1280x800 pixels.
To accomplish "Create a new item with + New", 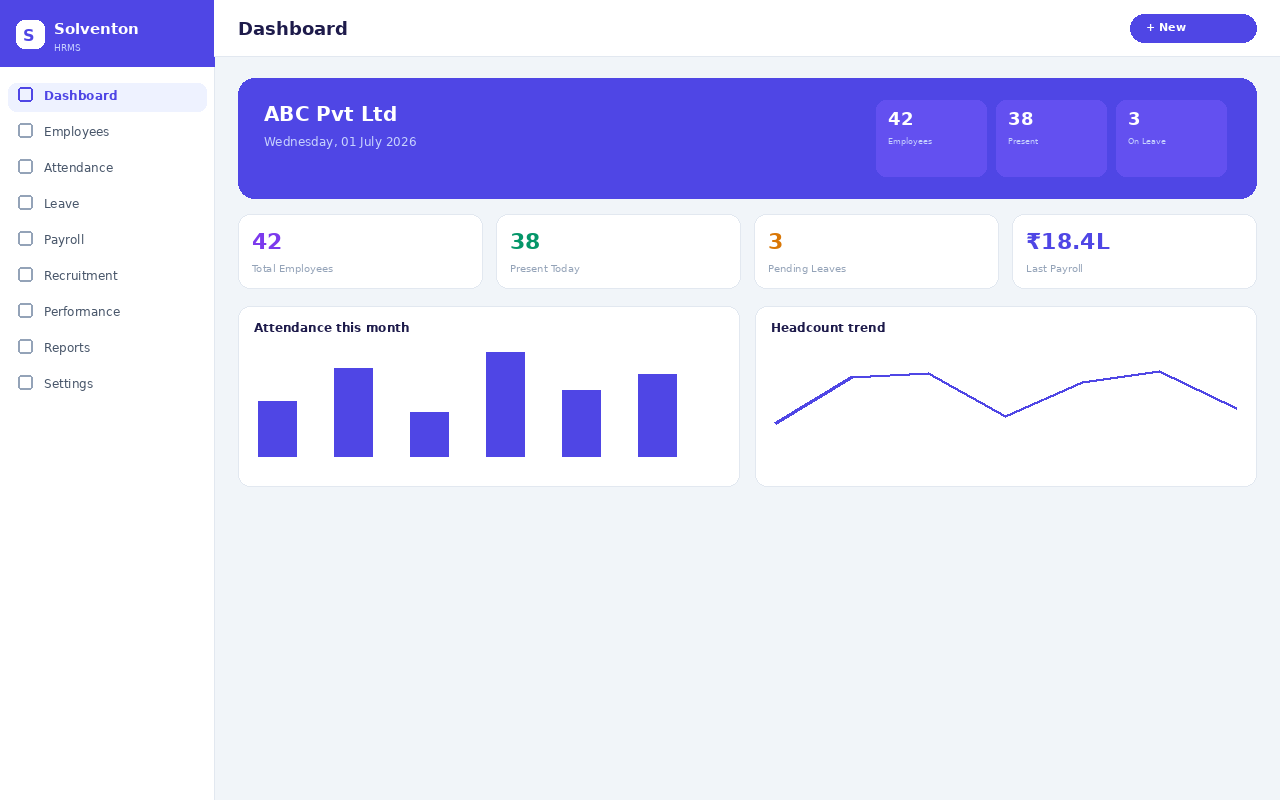I will pos(1193,28).
